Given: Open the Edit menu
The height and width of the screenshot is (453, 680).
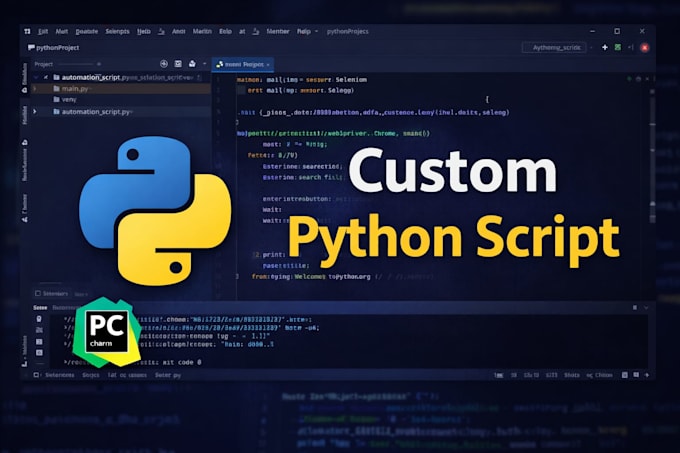Looking at the screenshot, I should click(43, 31).
